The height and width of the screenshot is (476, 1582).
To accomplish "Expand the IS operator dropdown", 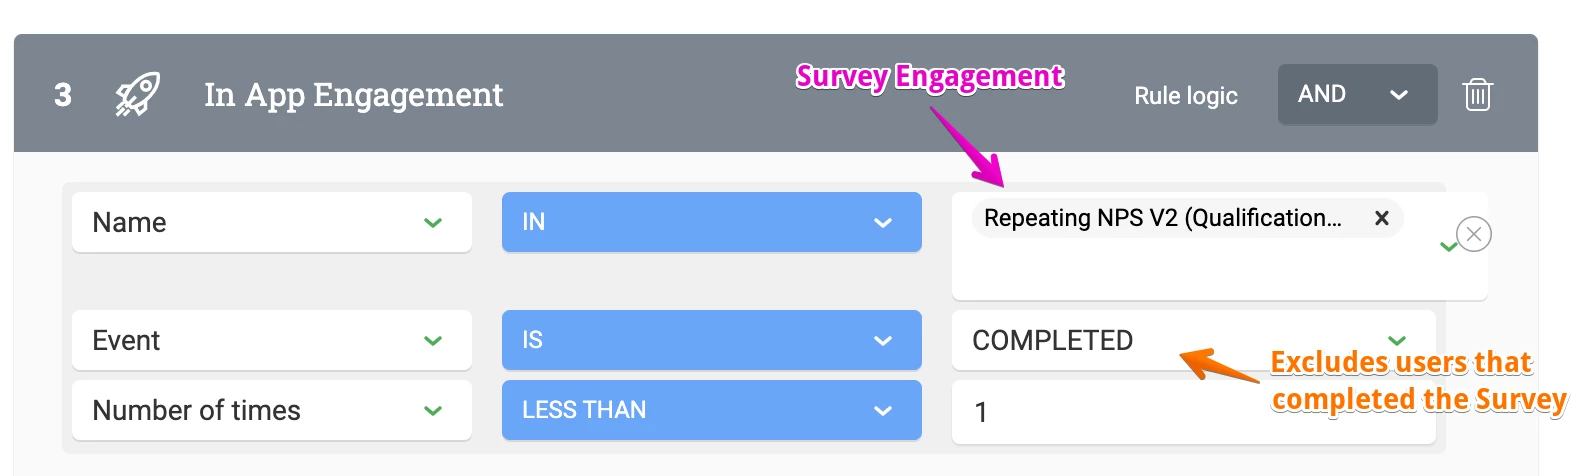I will (711, 340).
